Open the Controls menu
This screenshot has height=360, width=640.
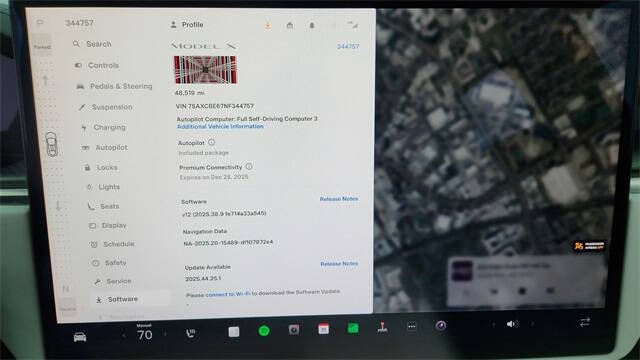coord(97,65)
